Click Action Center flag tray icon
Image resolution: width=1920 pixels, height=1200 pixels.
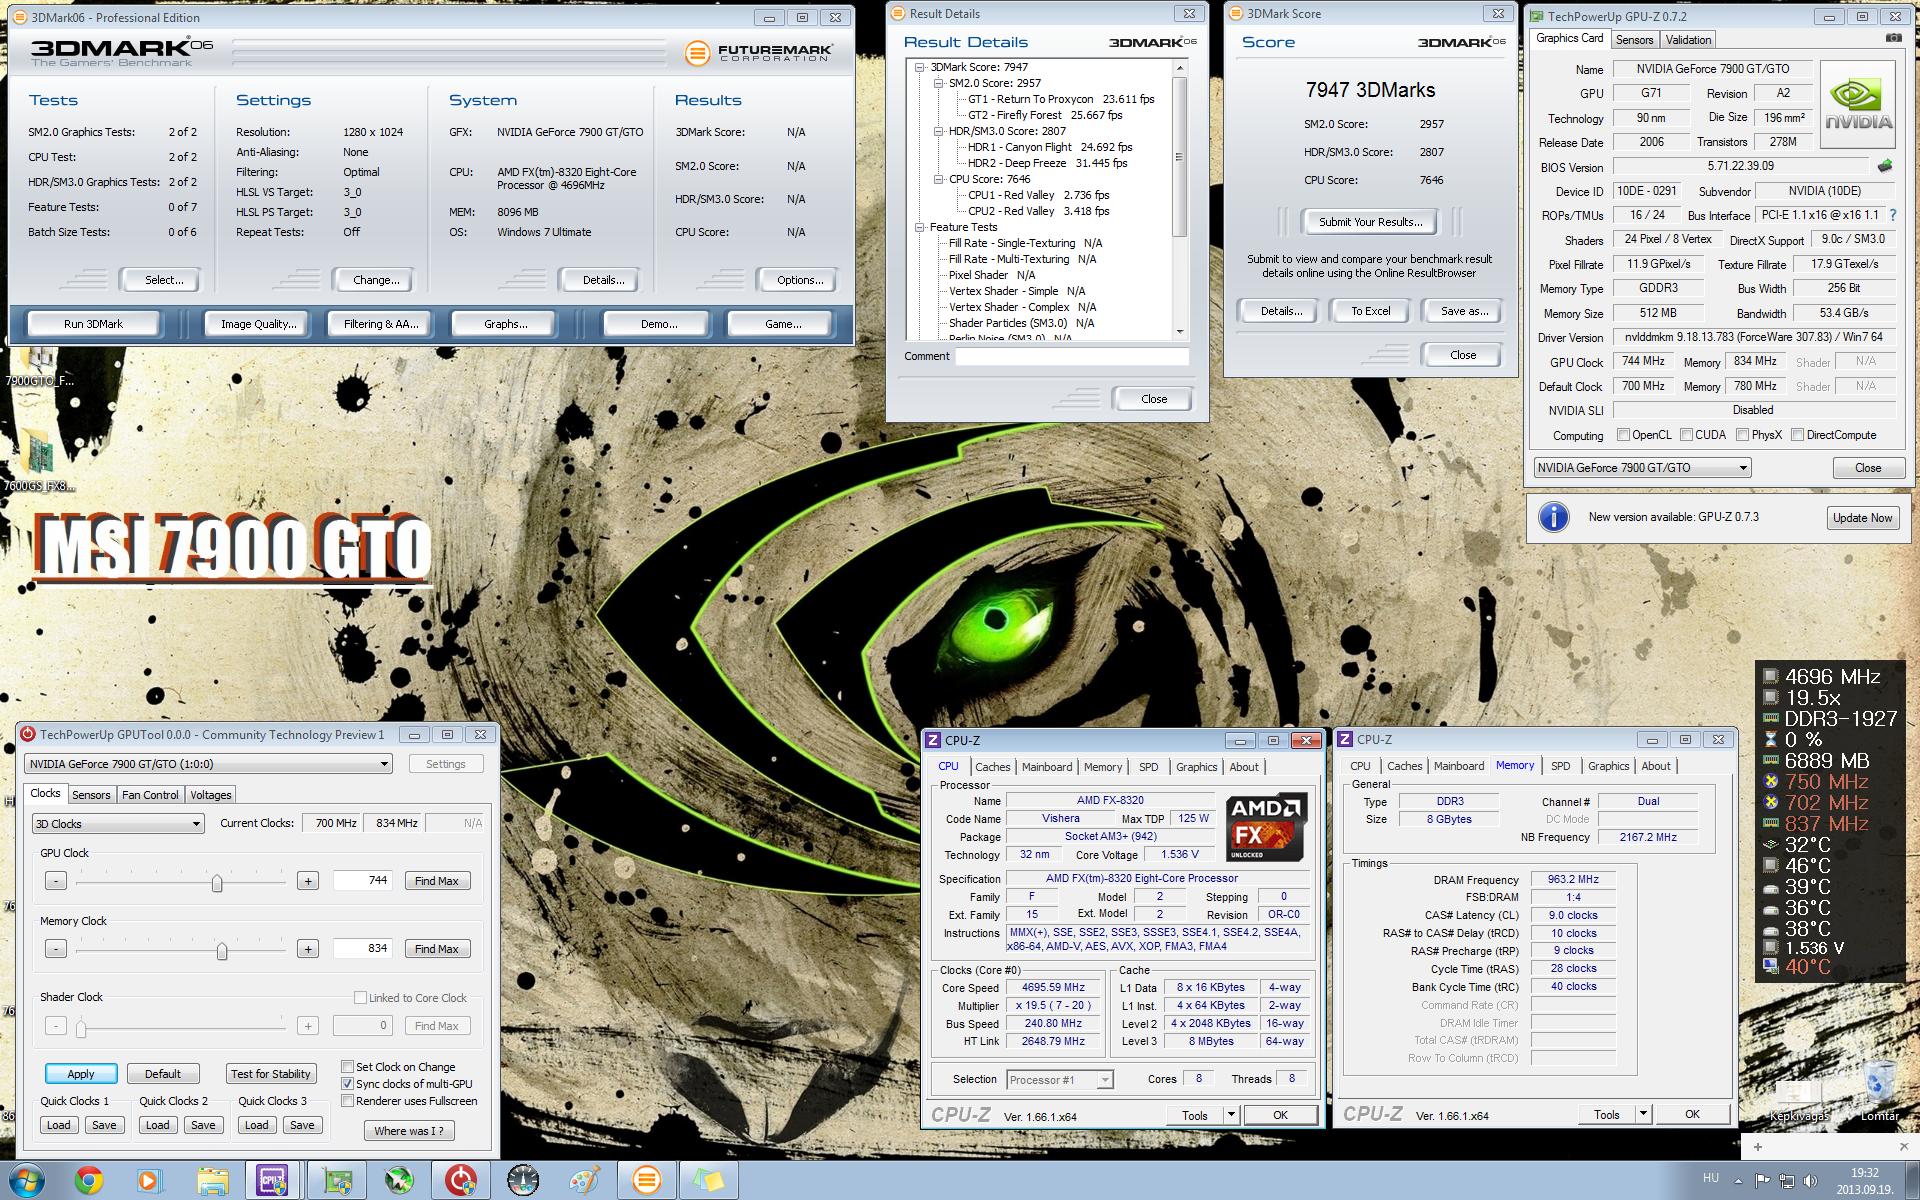pyautogui.click(x=1762, y=1181)
